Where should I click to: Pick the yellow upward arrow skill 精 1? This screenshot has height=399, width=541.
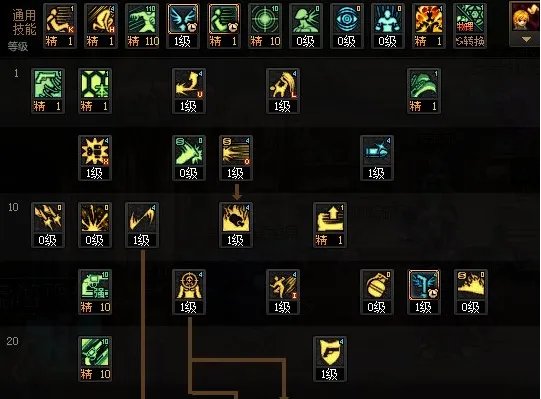(330, 225)
